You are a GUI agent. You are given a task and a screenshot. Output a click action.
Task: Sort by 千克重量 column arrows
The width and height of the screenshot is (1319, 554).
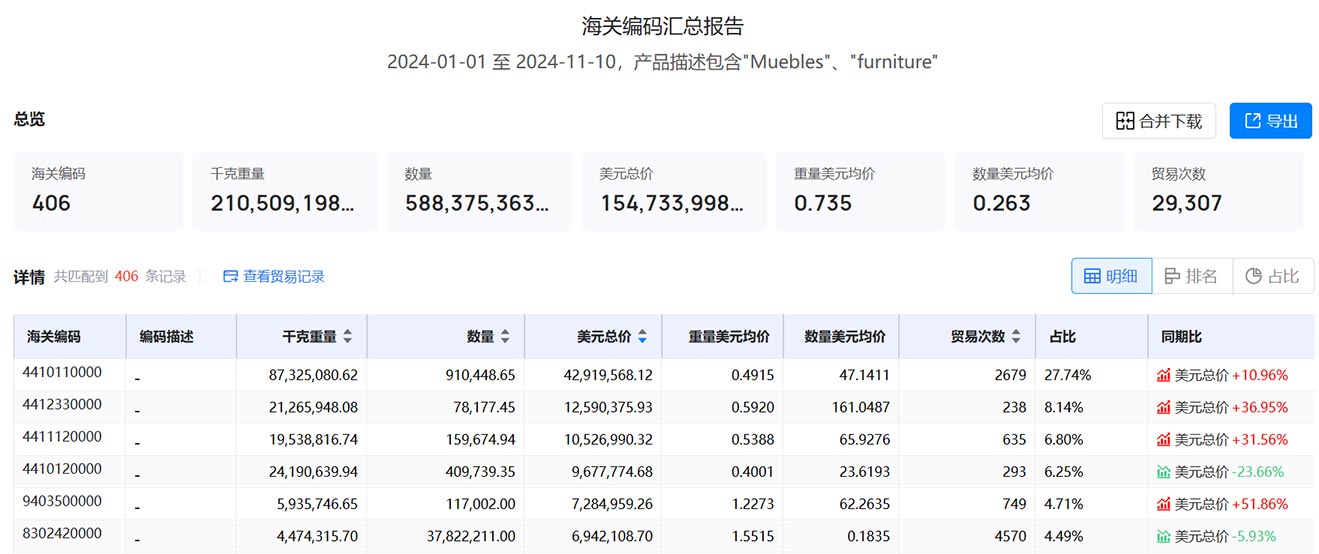(x=347, y=337)
